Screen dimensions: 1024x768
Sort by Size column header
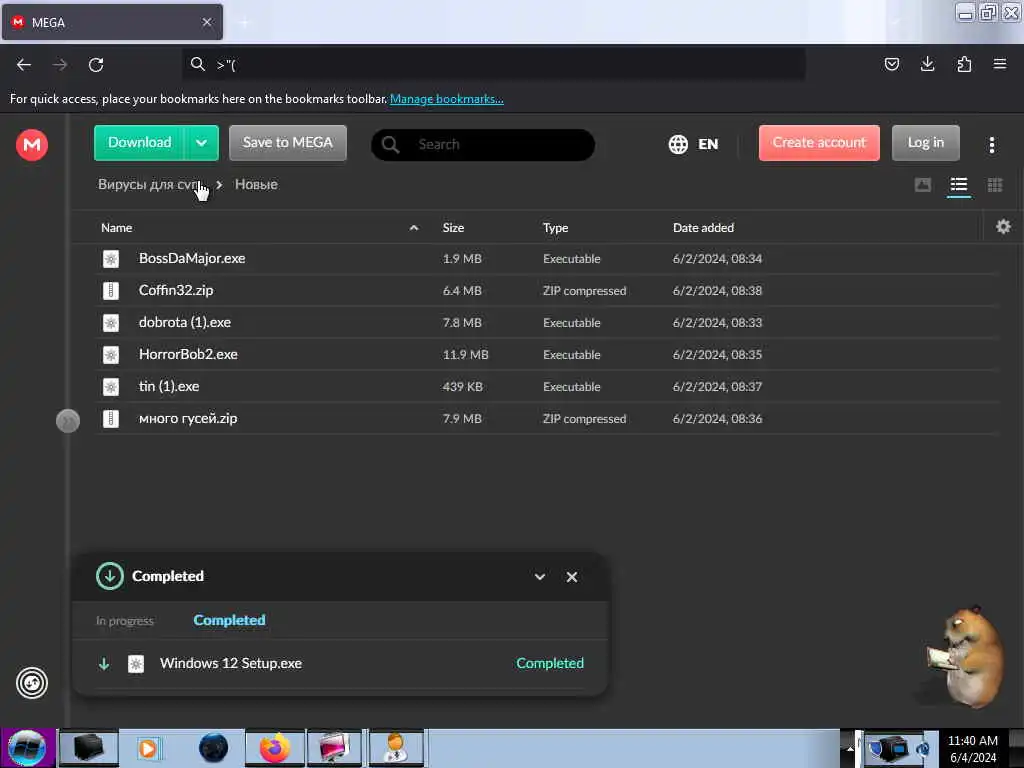[453, 227]
